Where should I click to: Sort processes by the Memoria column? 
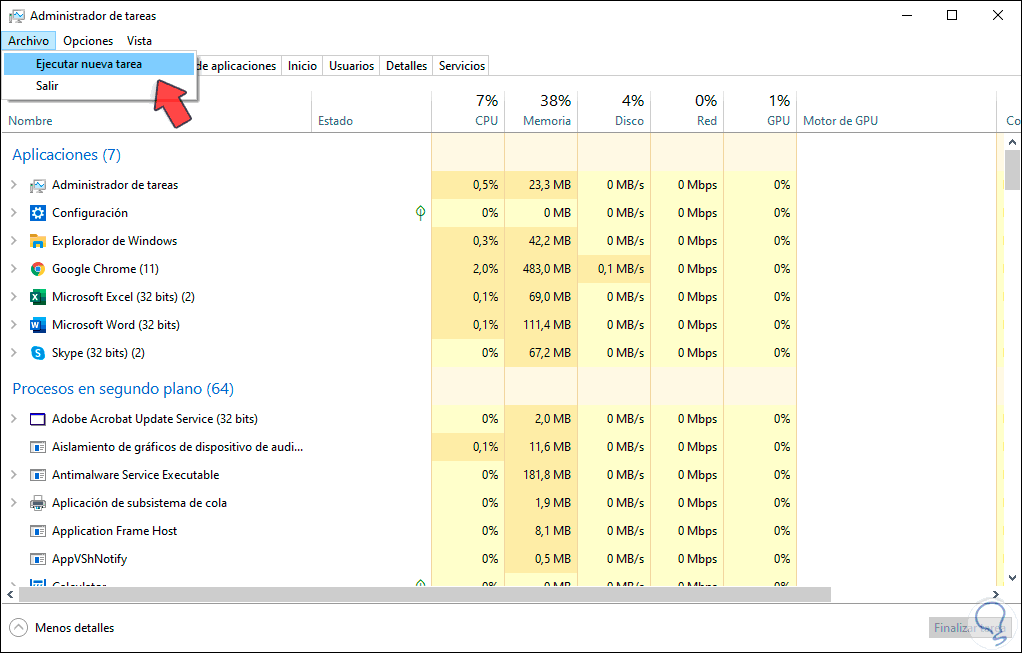click(x=546, y=121)
